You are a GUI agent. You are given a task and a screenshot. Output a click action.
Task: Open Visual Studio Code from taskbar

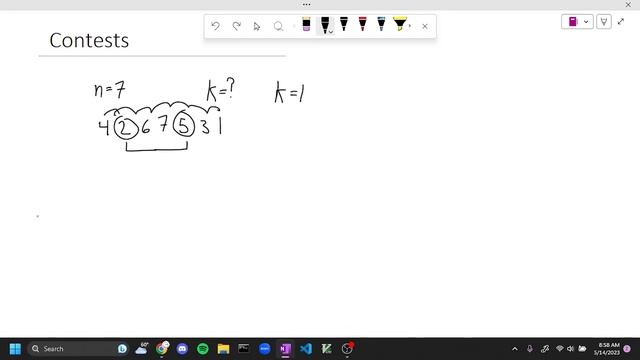306,349
